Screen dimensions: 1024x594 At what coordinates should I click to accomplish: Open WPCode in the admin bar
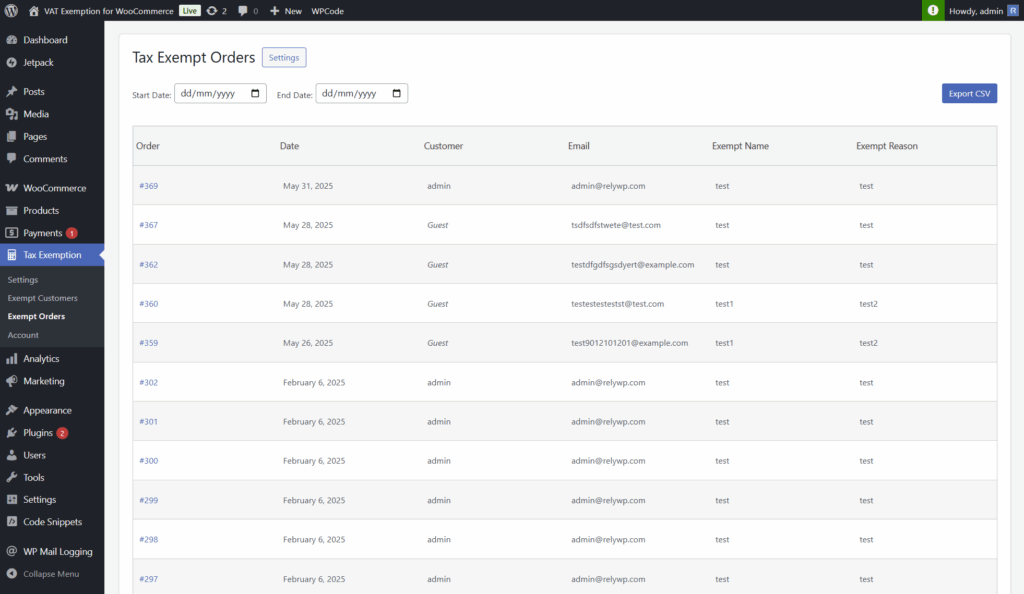coord(327,10)
